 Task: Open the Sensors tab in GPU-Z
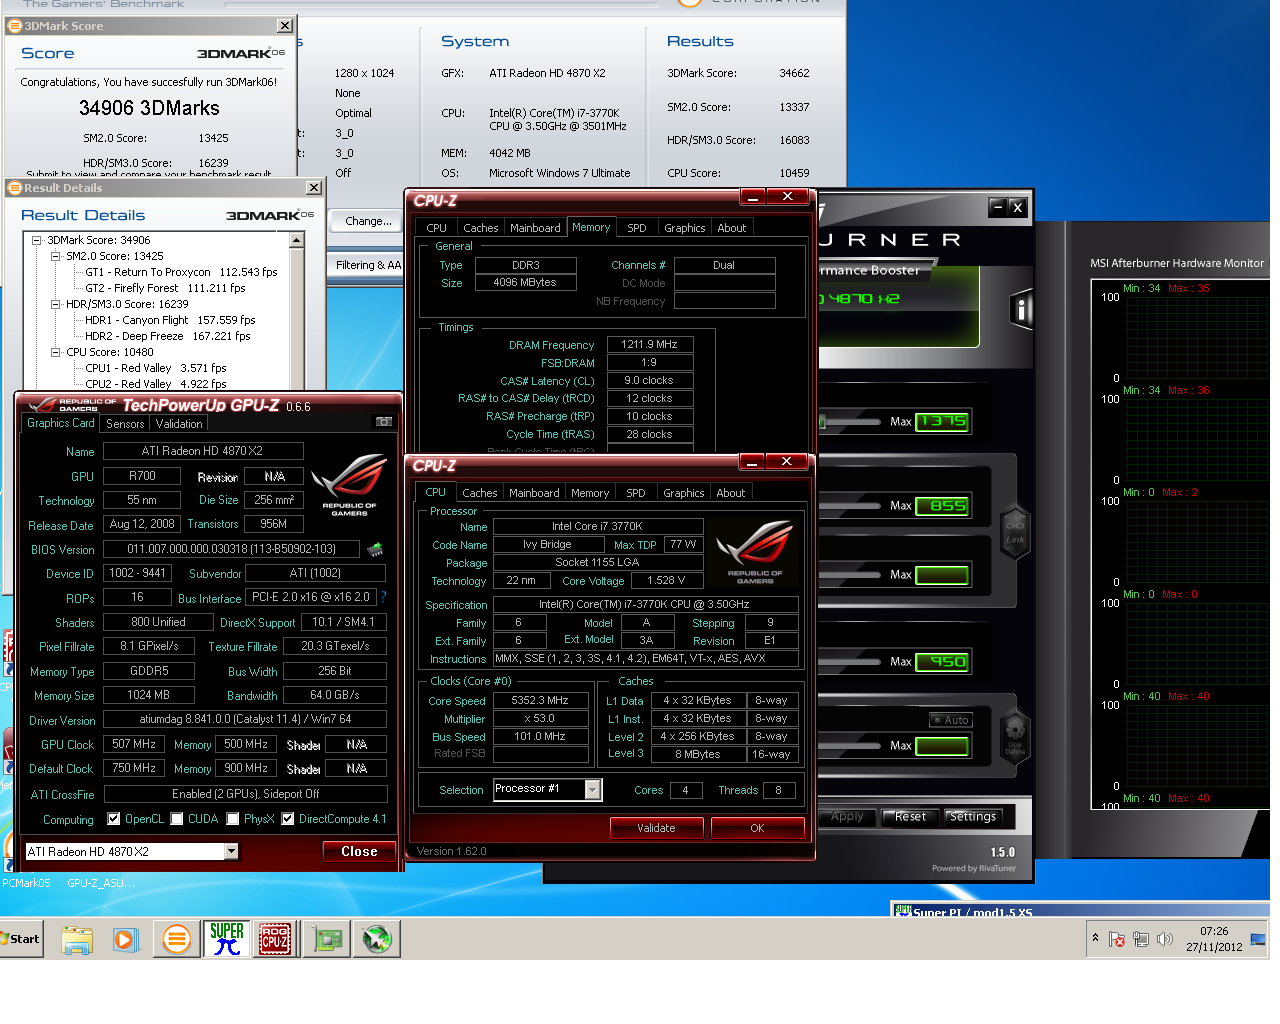click(x=125, y=424)
